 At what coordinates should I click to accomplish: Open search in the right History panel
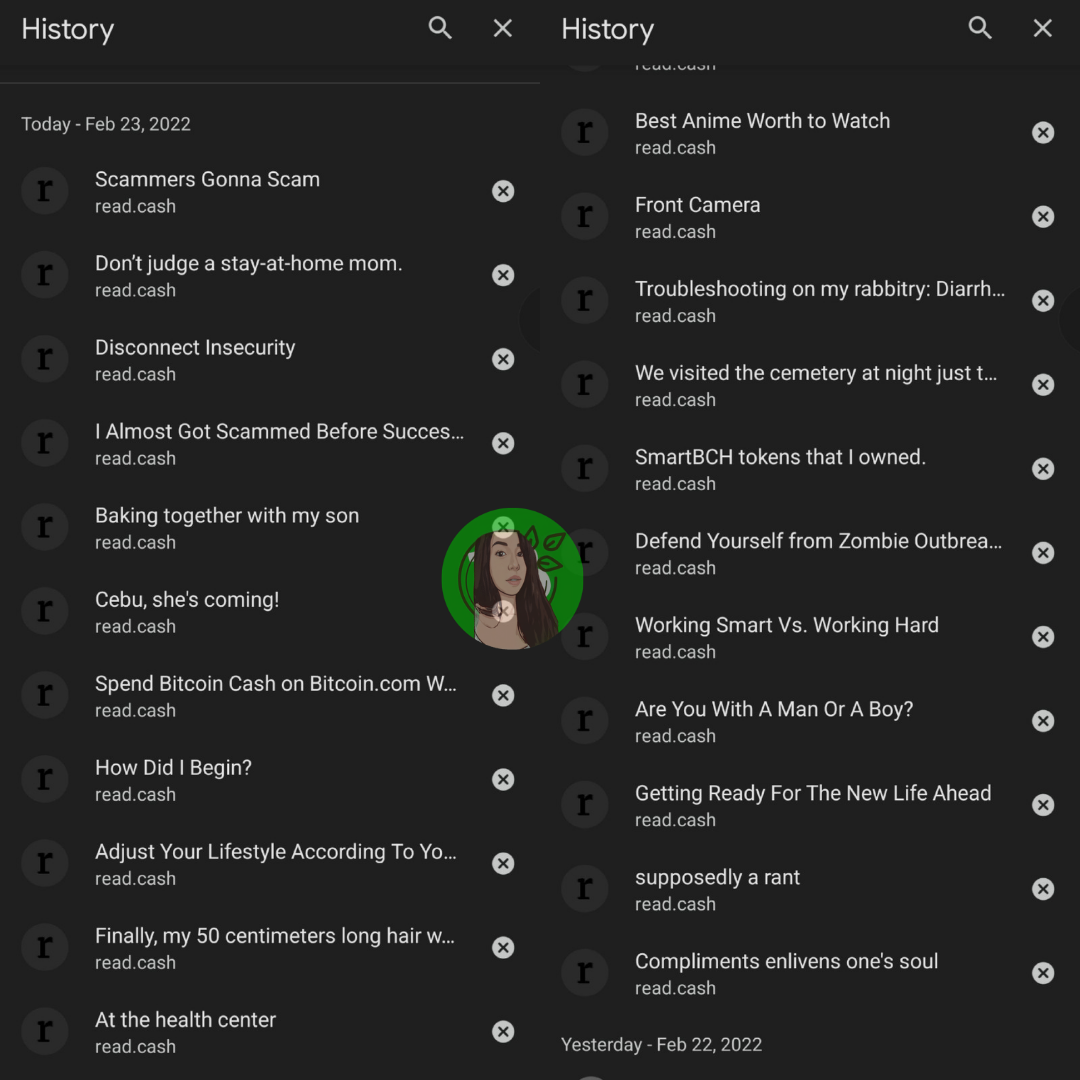[x=979, y=28]
